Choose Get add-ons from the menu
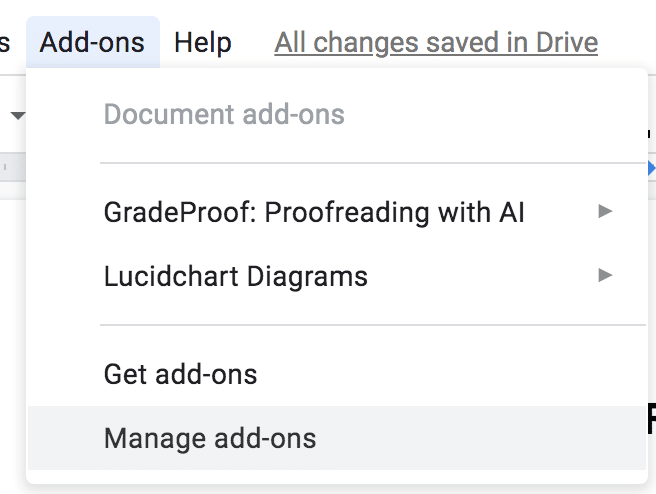656x494 pixels. [181, 374]
